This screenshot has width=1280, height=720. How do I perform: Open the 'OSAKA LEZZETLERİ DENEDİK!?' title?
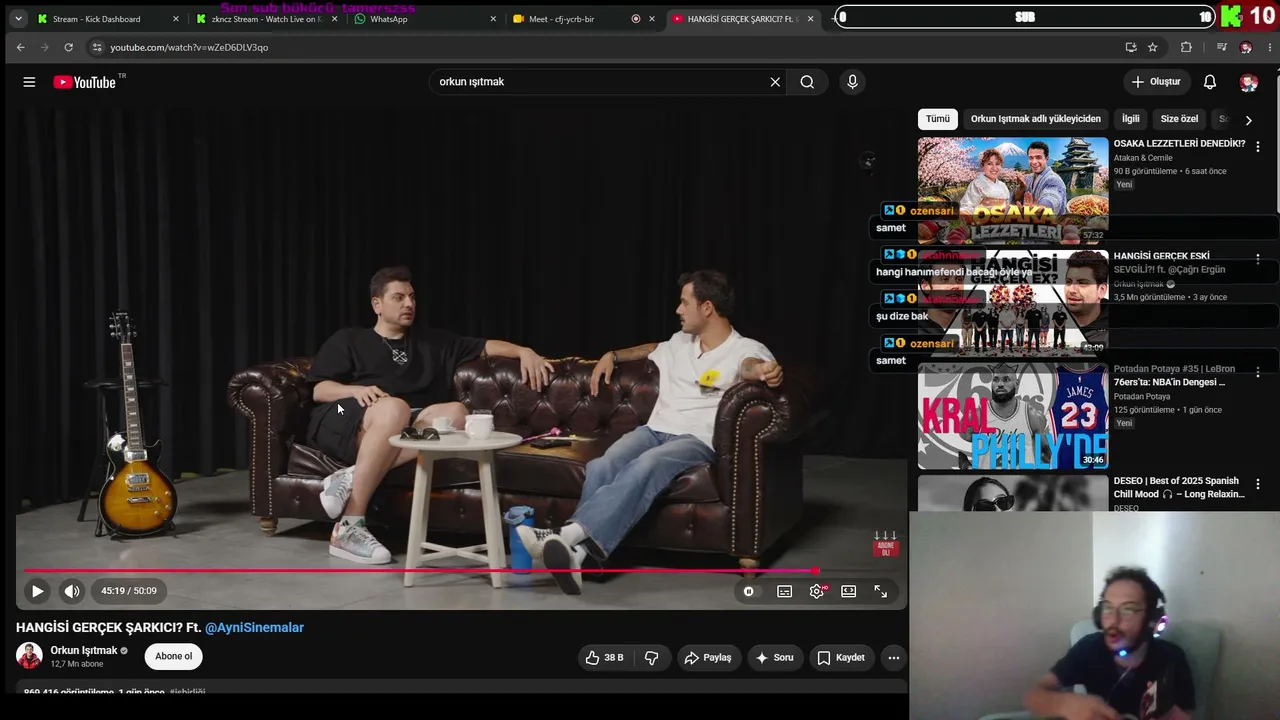tap(1180, 143)
